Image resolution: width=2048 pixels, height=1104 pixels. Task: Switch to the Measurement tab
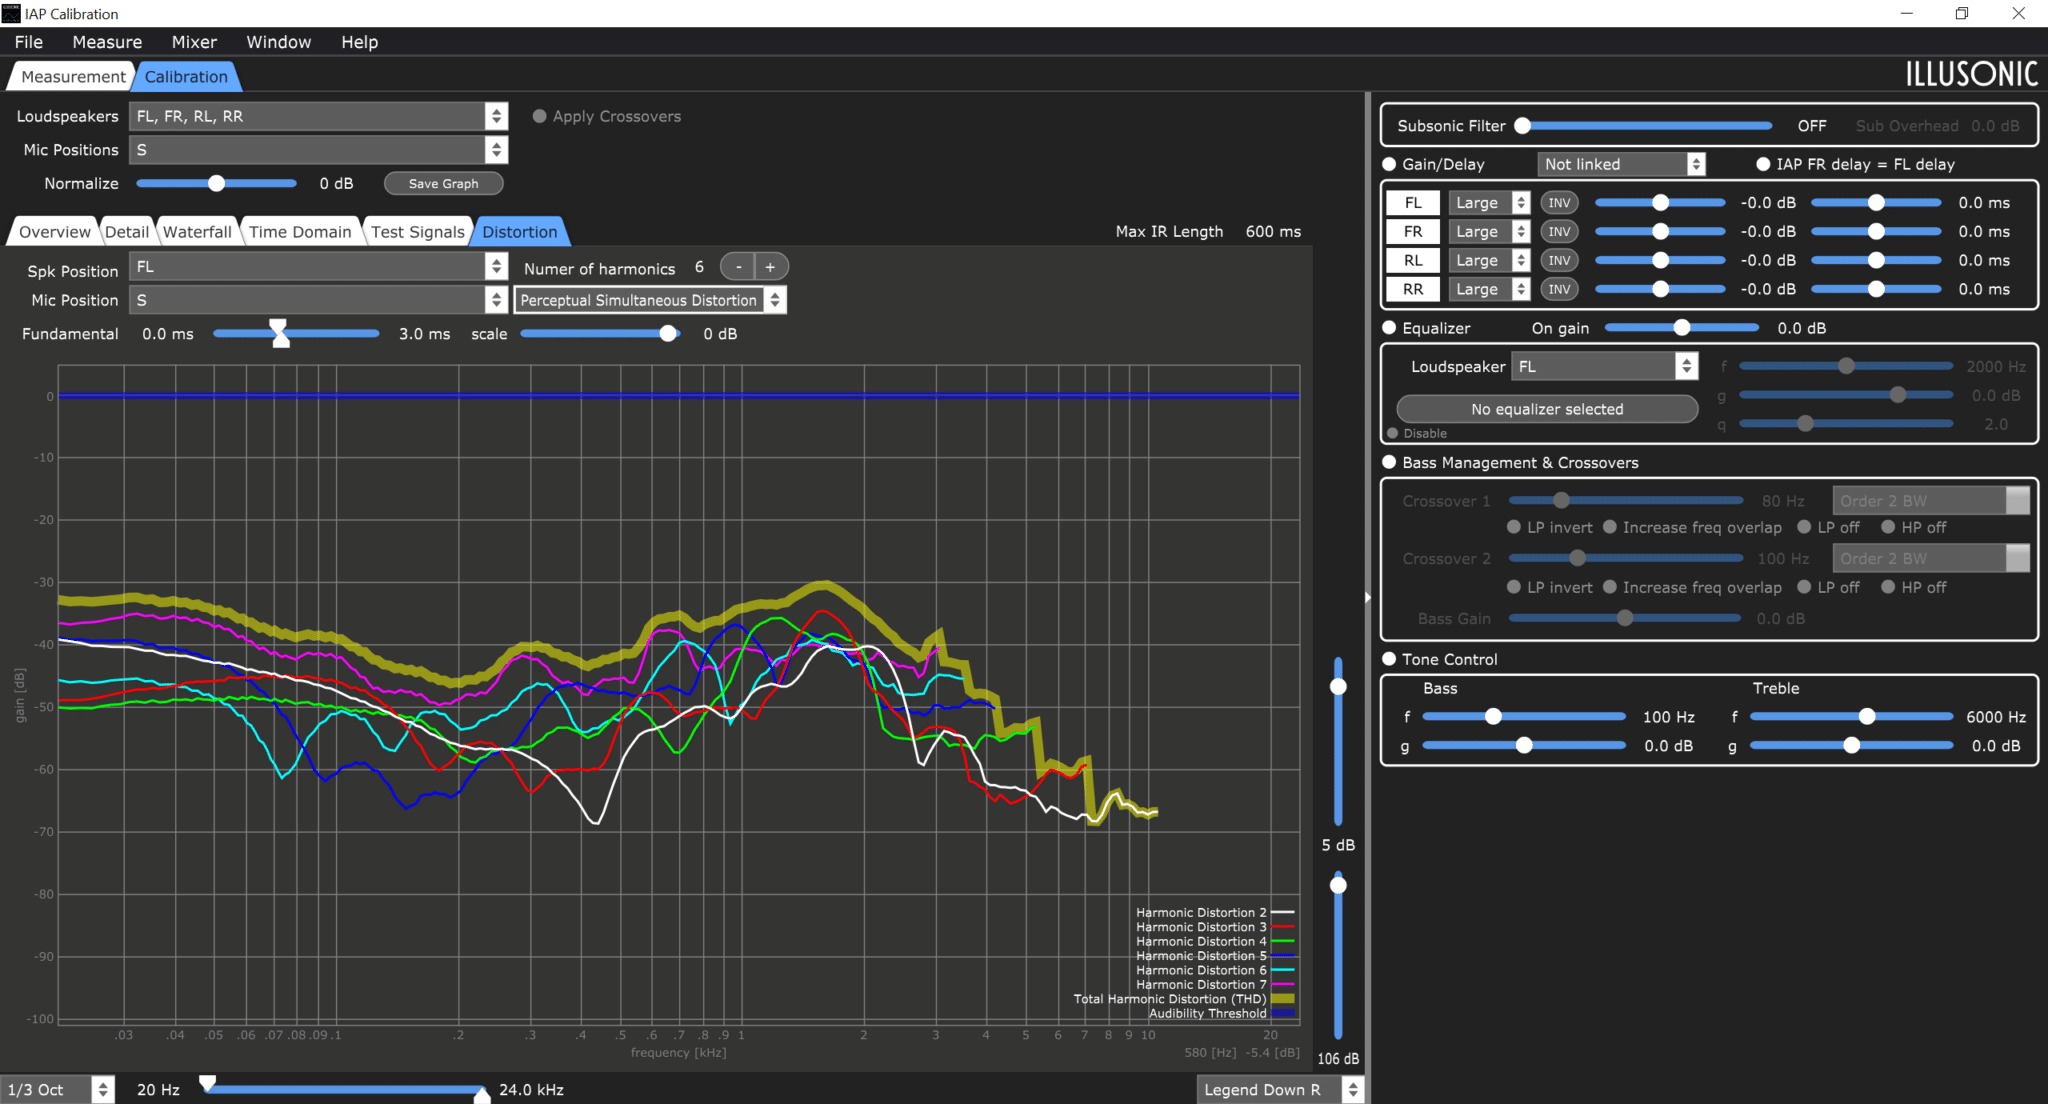[73, 77]
